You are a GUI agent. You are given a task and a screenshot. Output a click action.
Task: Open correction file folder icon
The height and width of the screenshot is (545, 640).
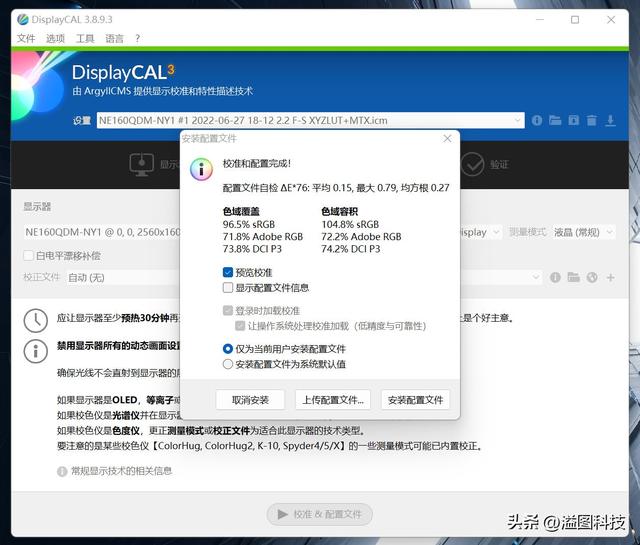tap(573, 277)
